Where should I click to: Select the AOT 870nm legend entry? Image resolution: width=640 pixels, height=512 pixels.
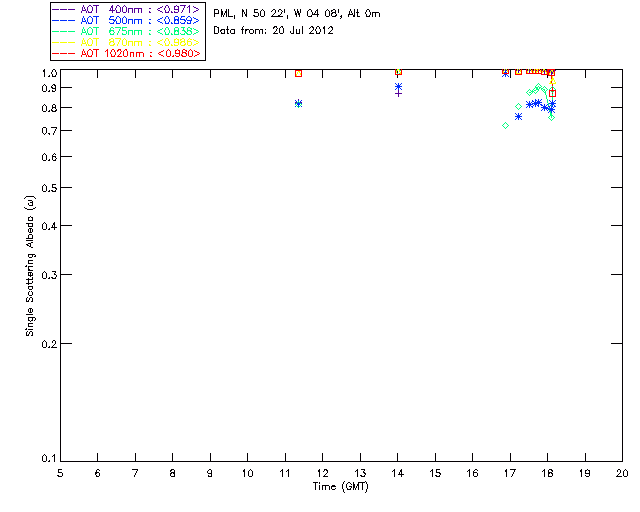tap(126, 42)
